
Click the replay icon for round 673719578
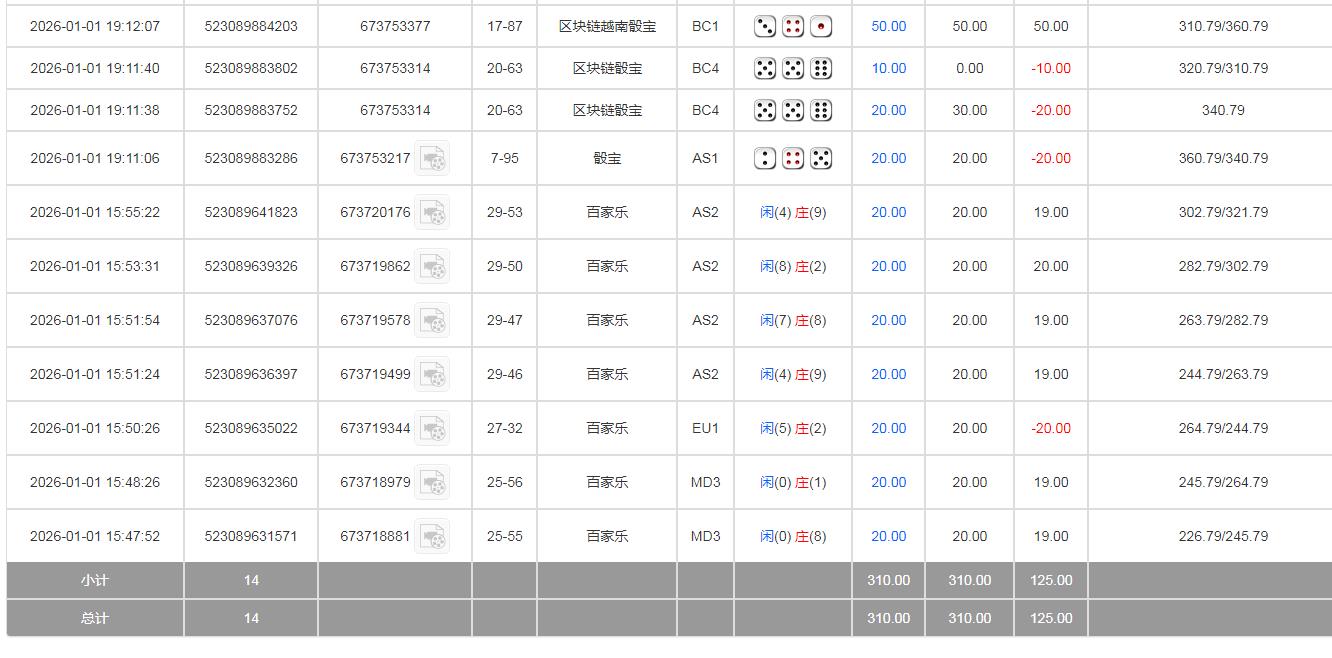point(432,320)
